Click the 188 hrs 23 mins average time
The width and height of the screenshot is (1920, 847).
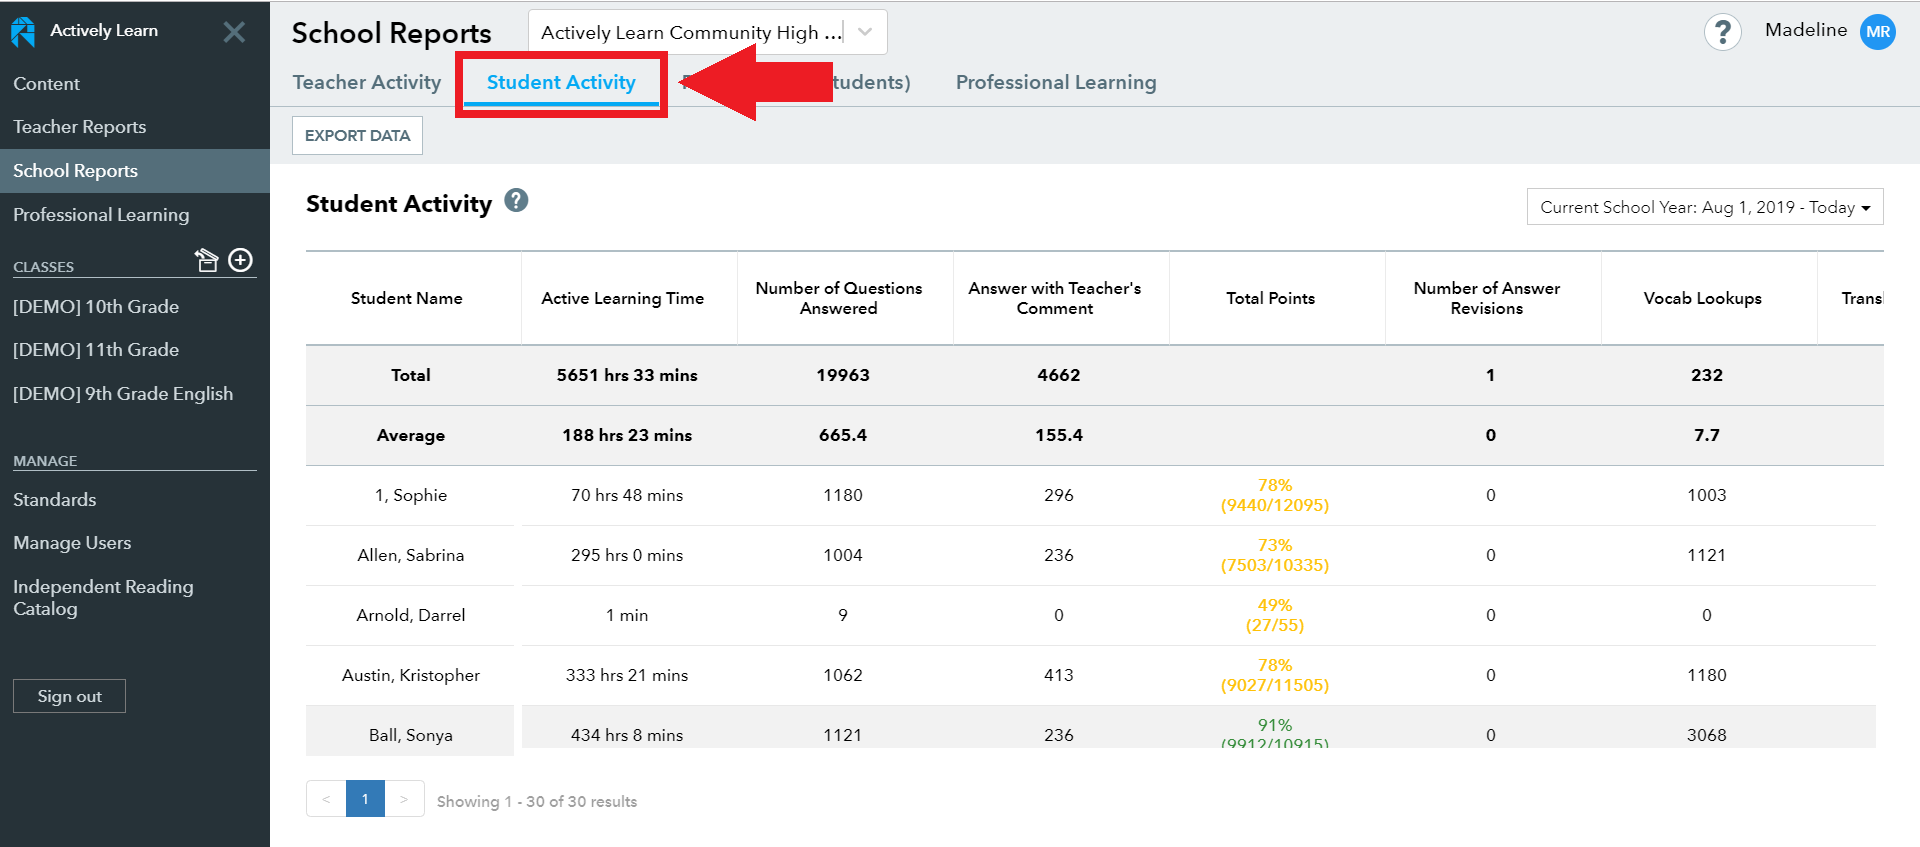627,435
